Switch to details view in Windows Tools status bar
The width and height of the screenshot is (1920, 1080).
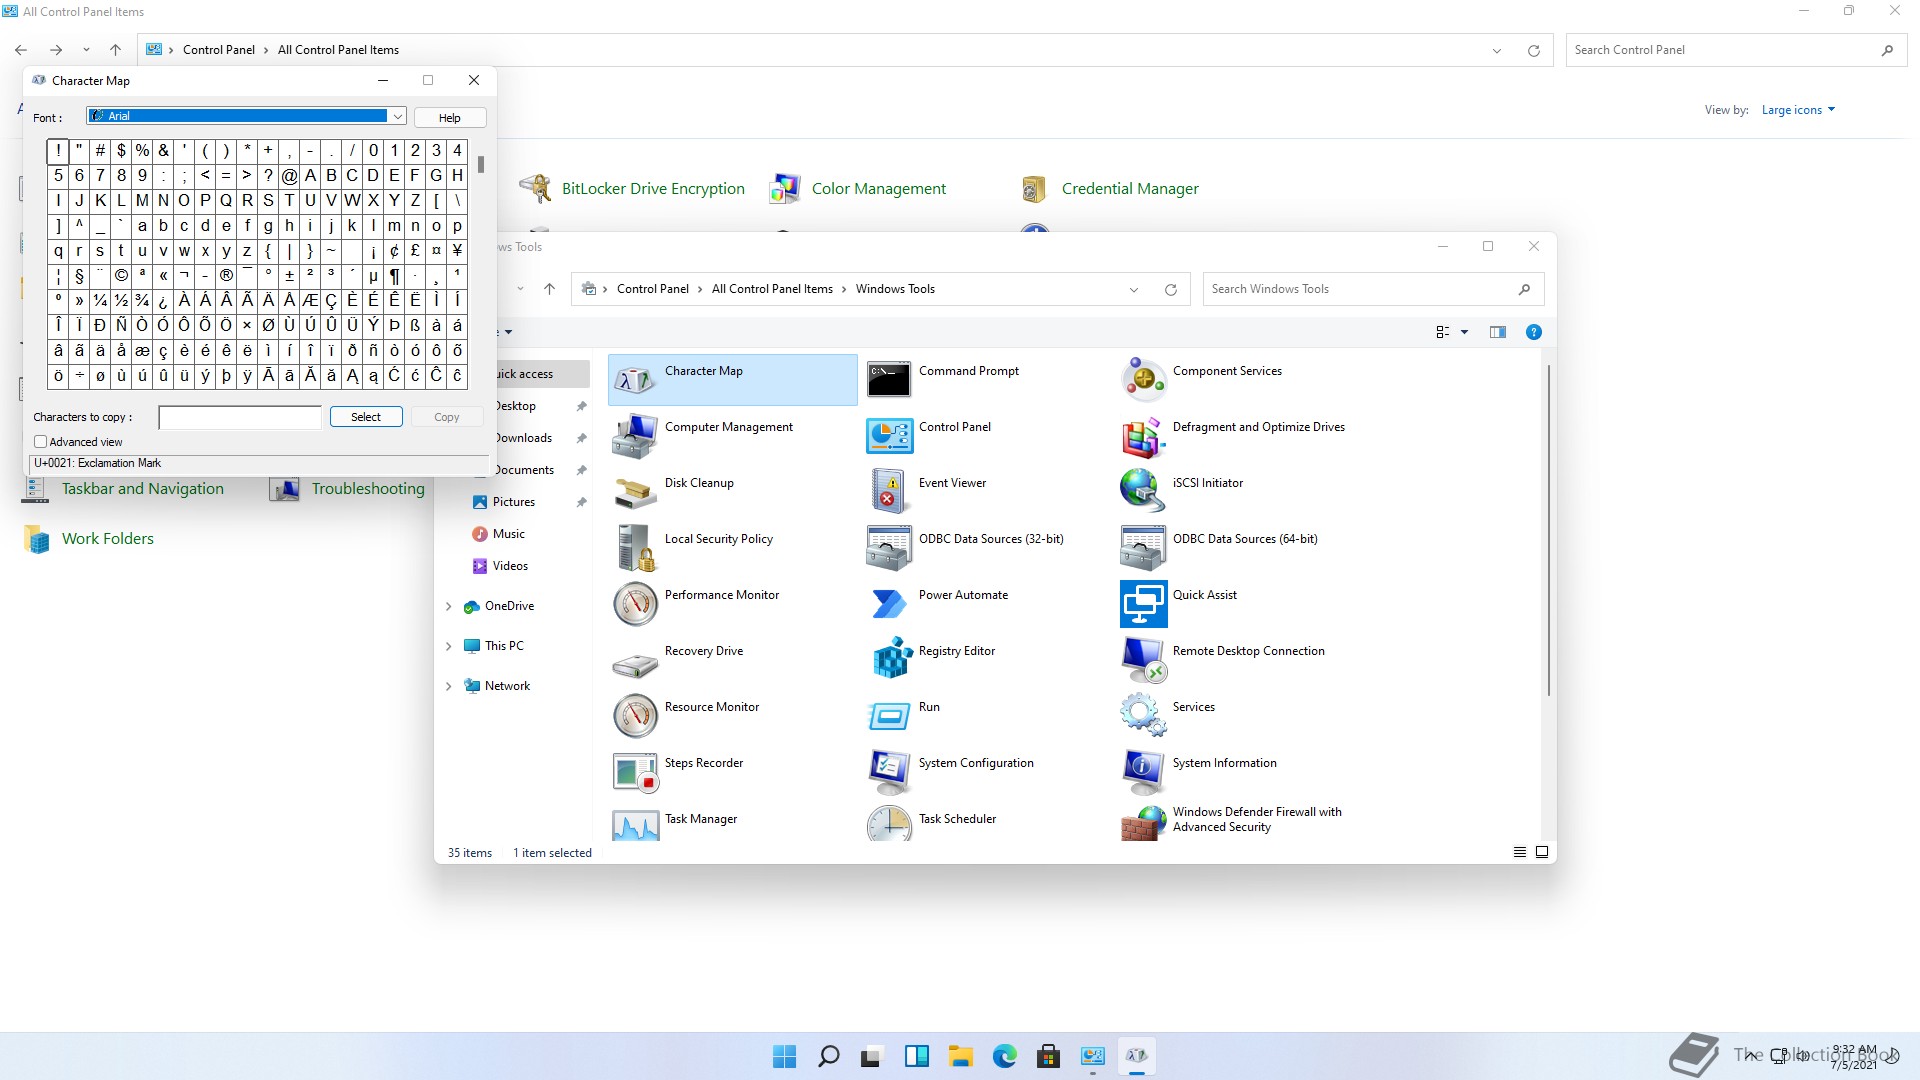[x=1520, y=853]
